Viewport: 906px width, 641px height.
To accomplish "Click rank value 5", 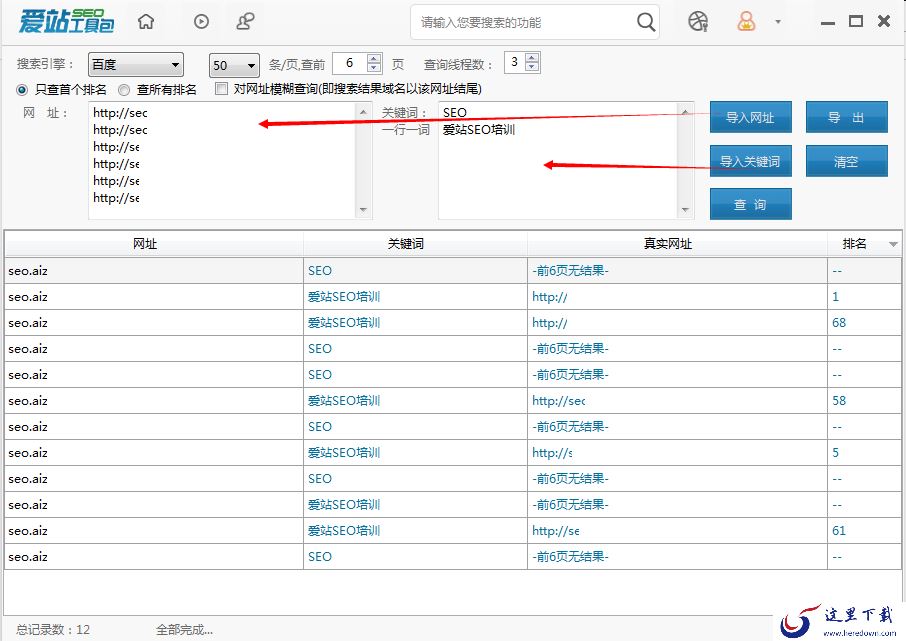I will [x=836, y=453].
